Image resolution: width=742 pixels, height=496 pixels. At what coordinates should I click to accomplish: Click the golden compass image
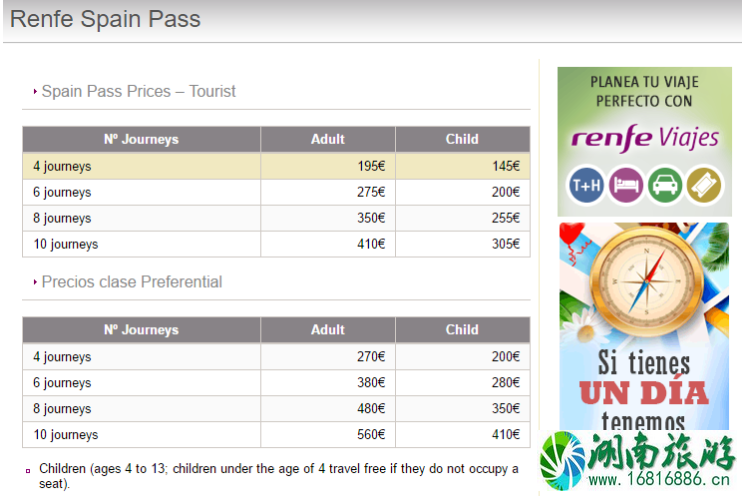point(646,282)
